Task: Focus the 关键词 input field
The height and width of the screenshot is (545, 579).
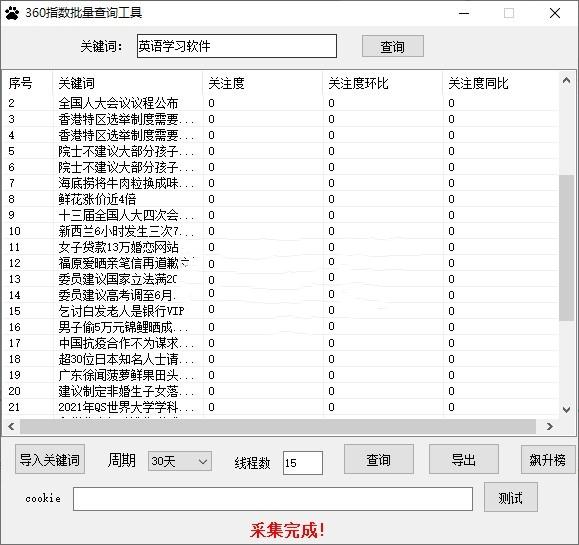Action: (x=237, y=46)
